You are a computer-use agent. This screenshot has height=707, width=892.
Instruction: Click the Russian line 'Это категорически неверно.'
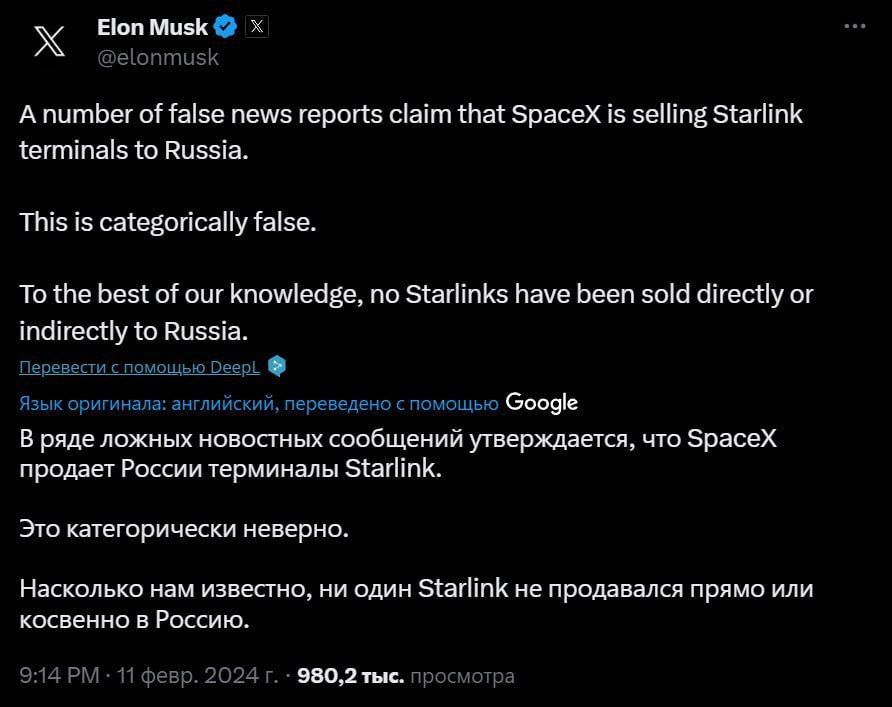click(x=183, y=528)
